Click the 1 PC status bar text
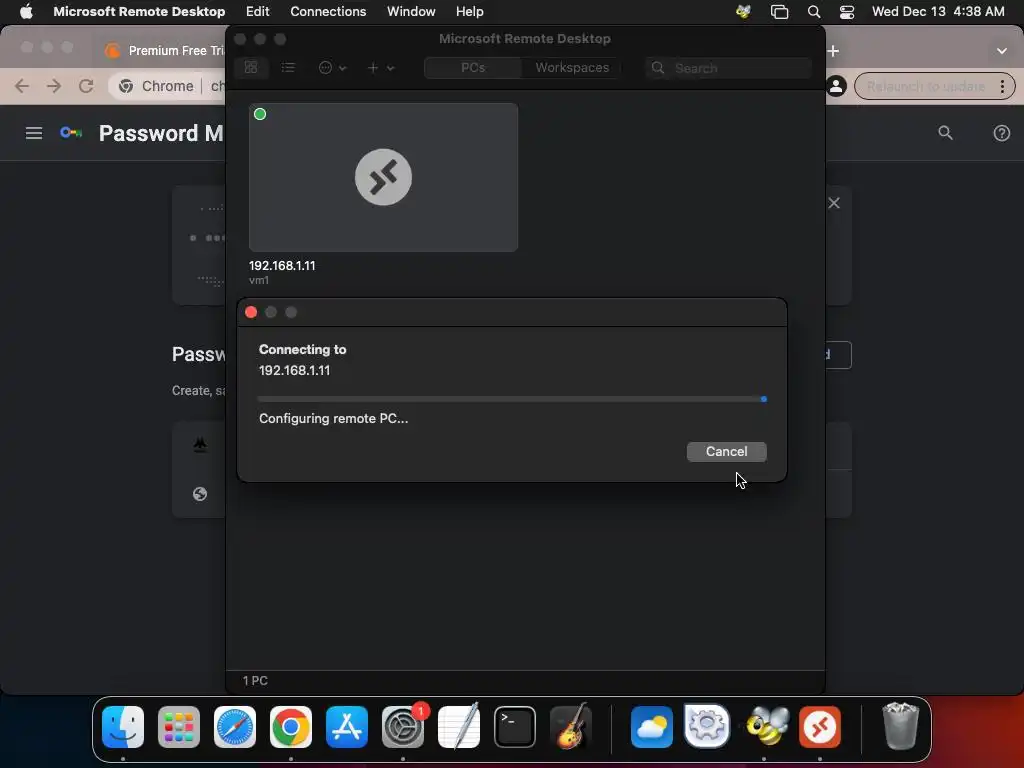 [x=255, y=680]
